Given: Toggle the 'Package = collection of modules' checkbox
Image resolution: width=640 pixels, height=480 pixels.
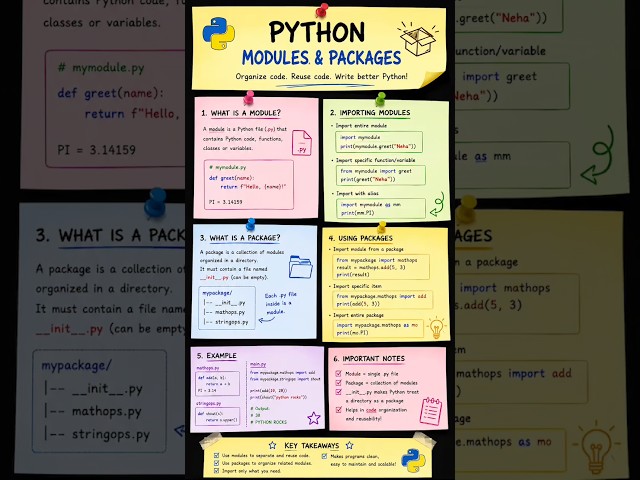Looking at the screenshot, I should [338, 382].
